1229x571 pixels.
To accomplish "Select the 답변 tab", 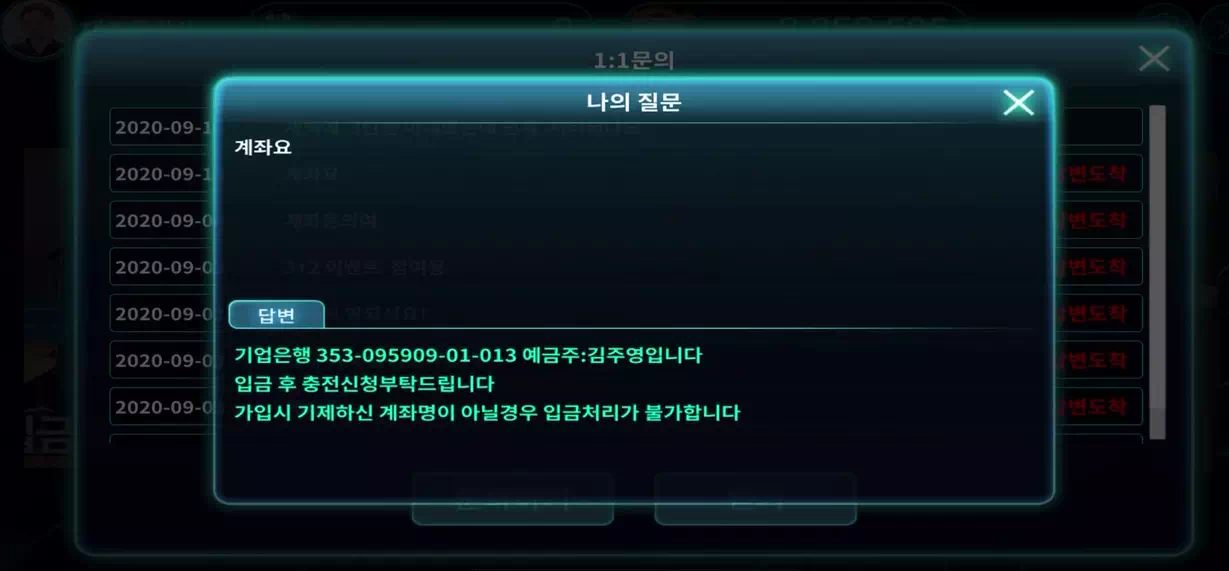I will tap(277, 315).
